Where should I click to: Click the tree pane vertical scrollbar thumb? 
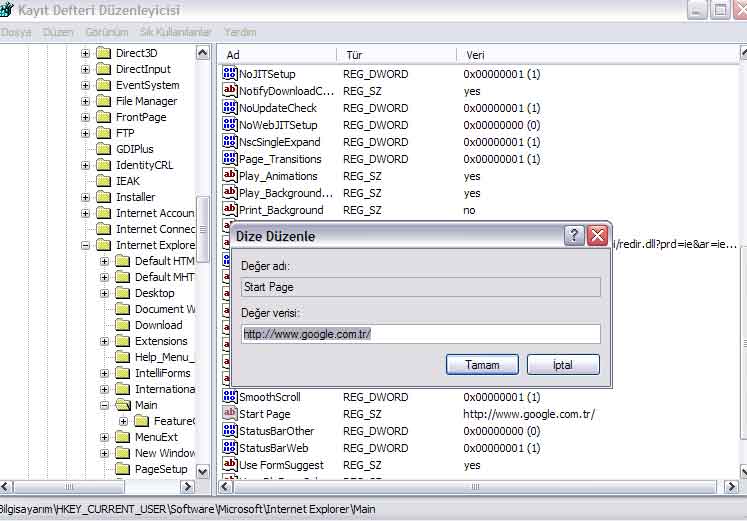202,230
